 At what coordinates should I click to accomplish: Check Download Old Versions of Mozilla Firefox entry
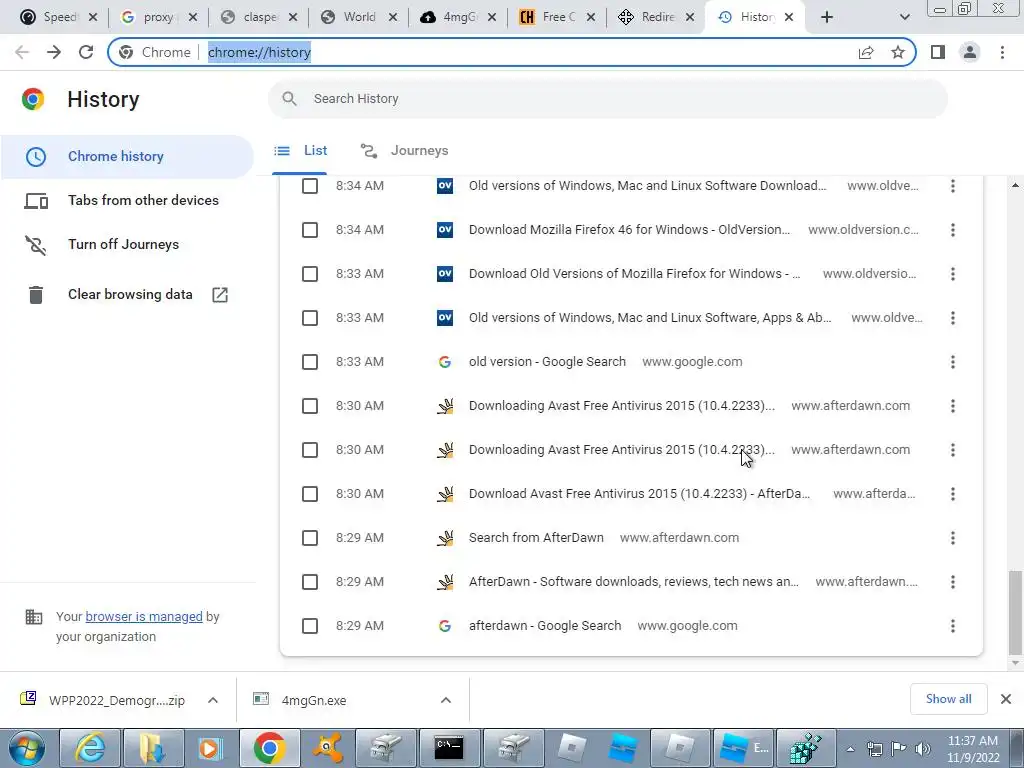pos(310,274)
